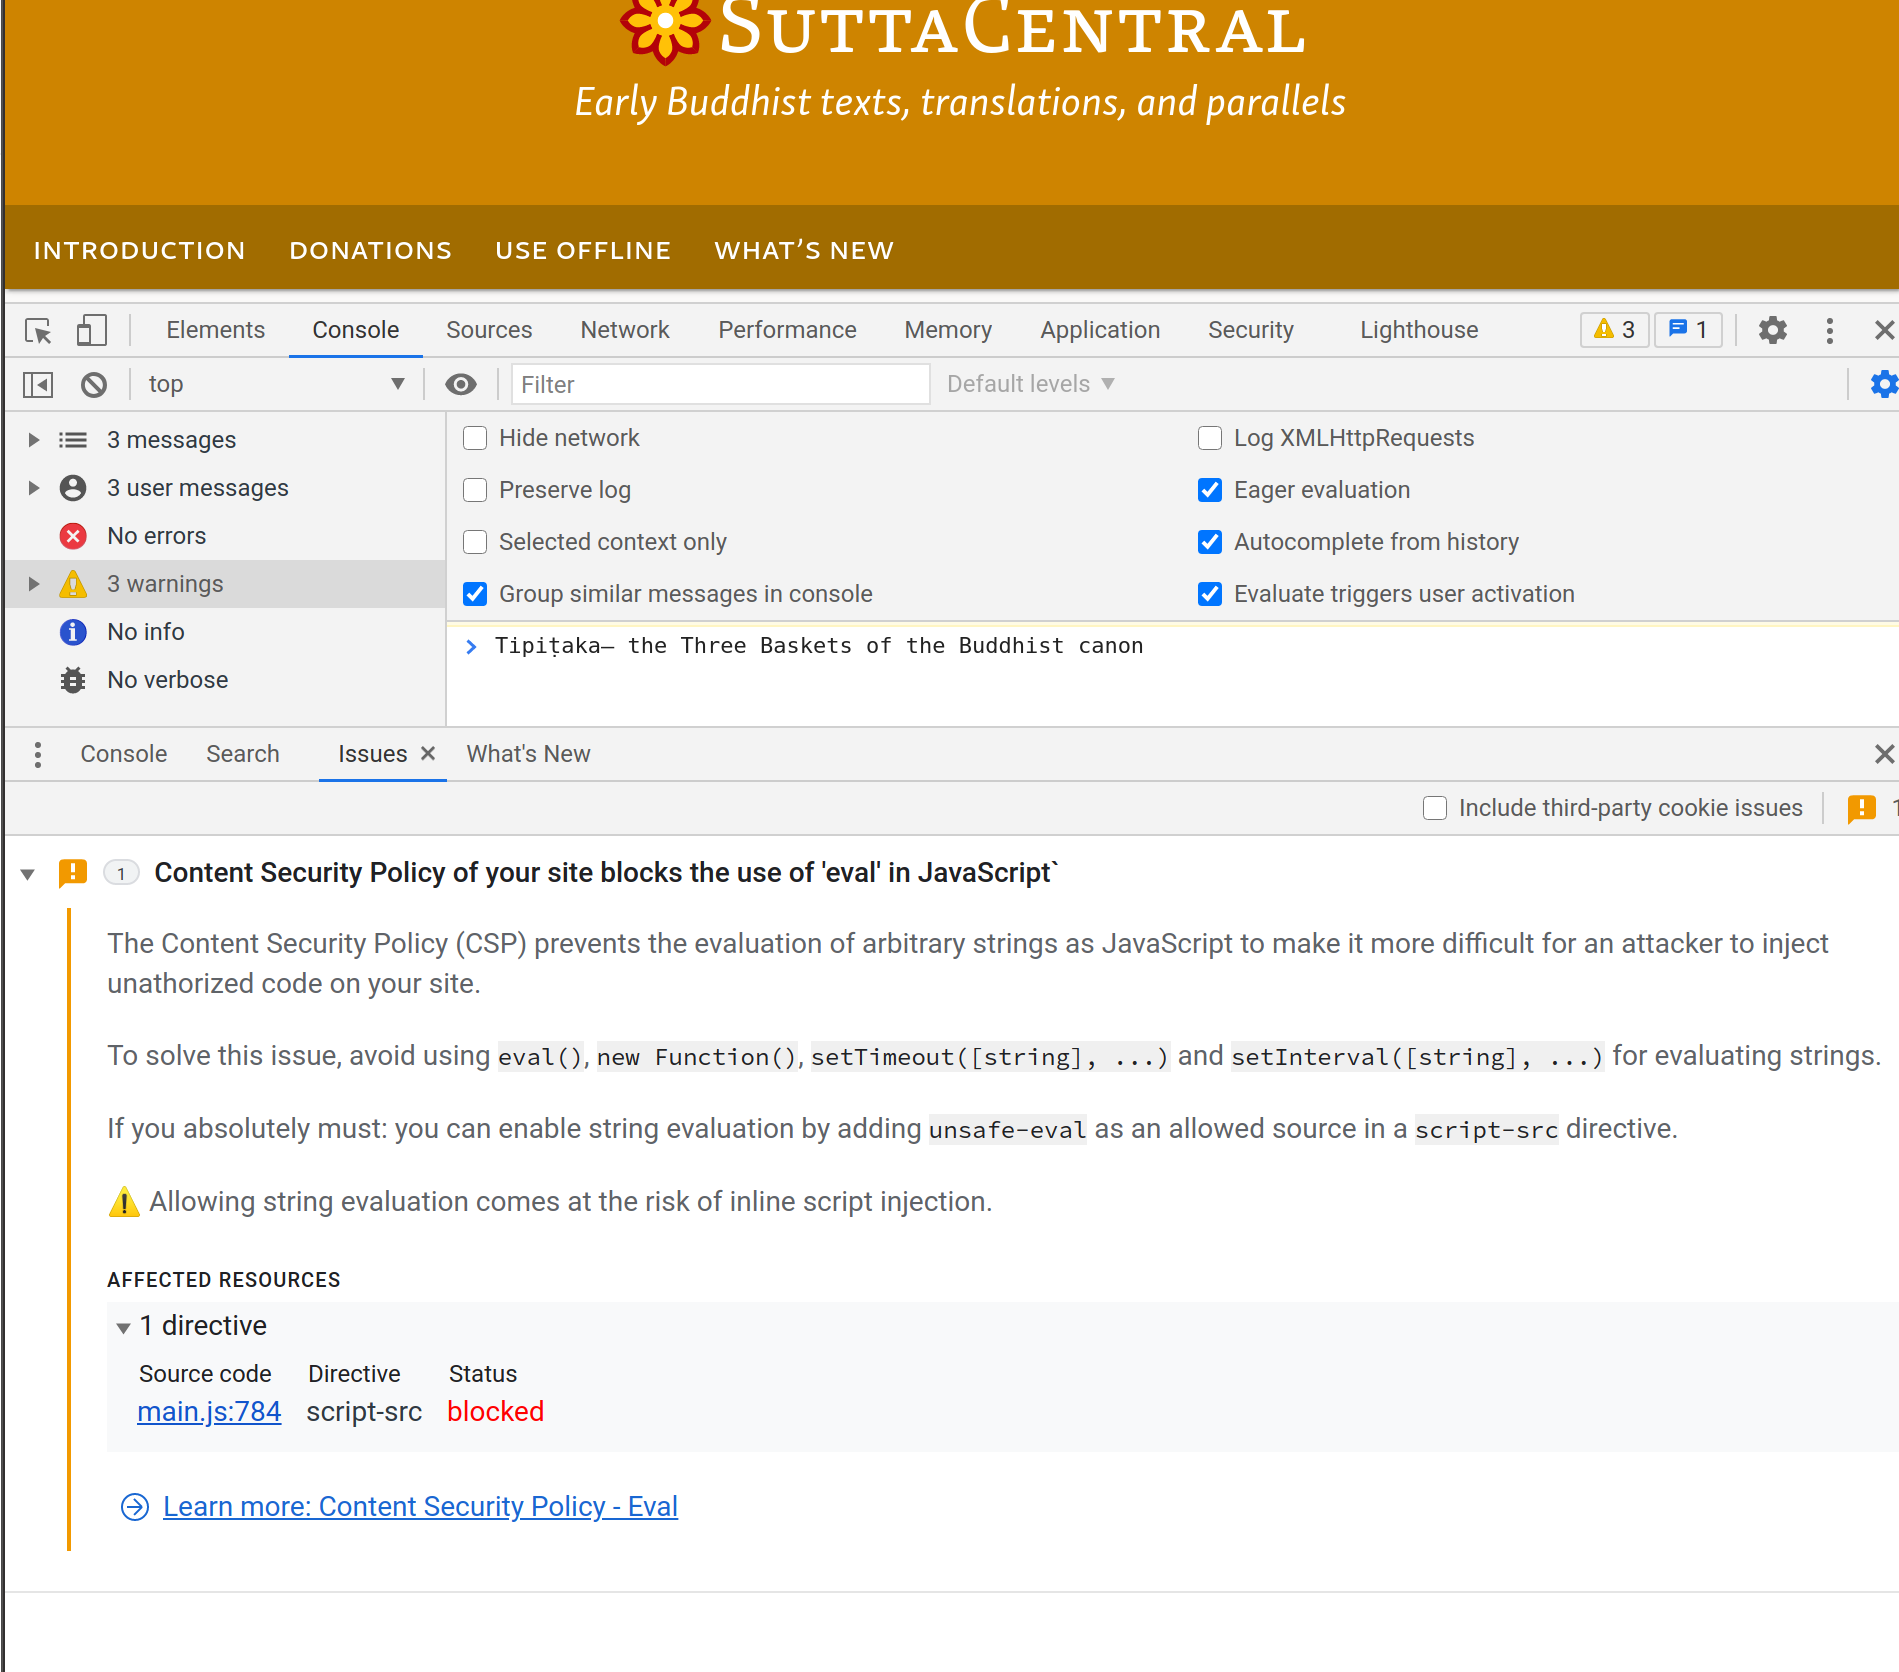Uncheck Group similar messages in console

point(475,594)
